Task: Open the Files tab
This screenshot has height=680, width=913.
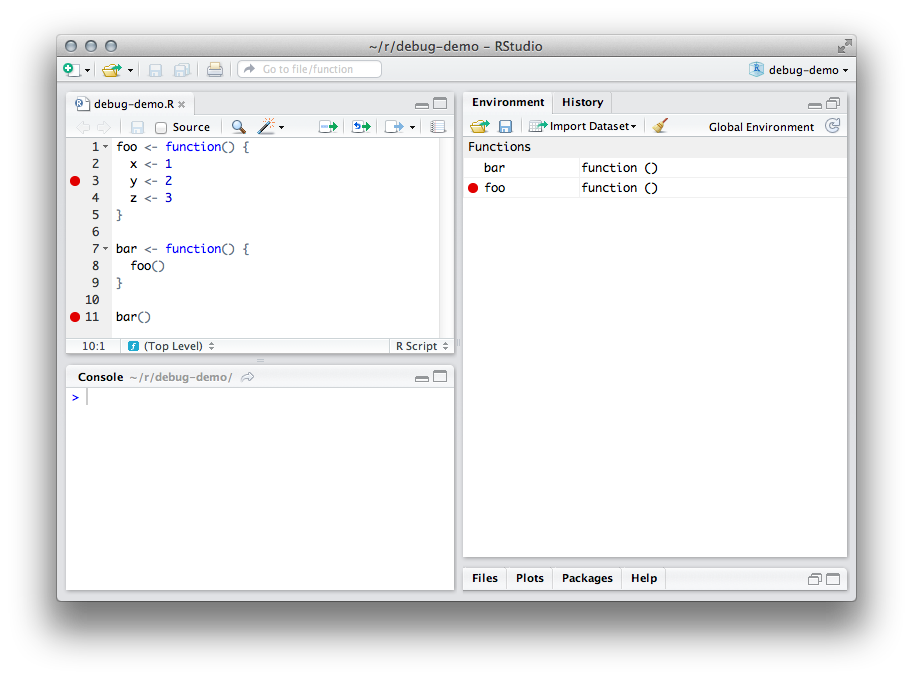Action: click(484, 578)
